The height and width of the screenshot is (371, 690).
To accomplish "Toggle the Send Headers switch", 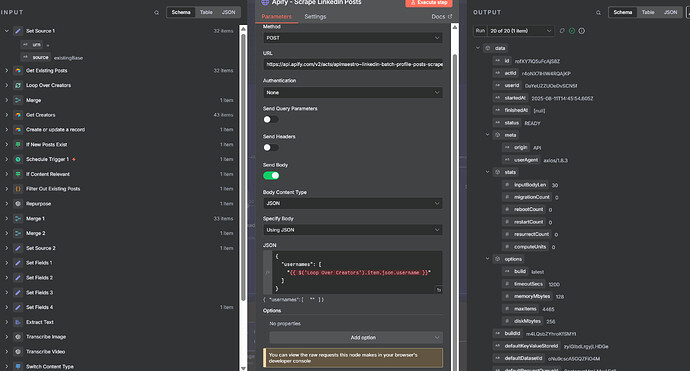I will 271,147.
